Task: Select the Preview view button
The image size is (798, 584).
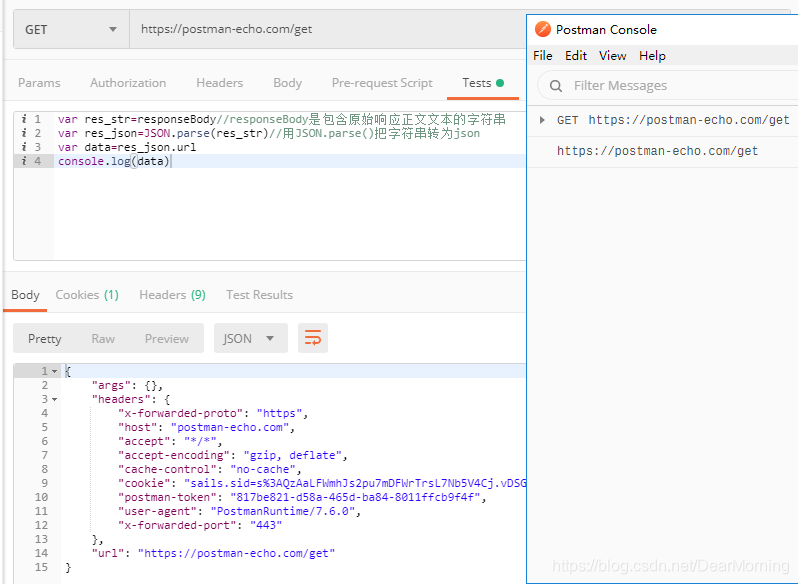Action: [166, 339]
